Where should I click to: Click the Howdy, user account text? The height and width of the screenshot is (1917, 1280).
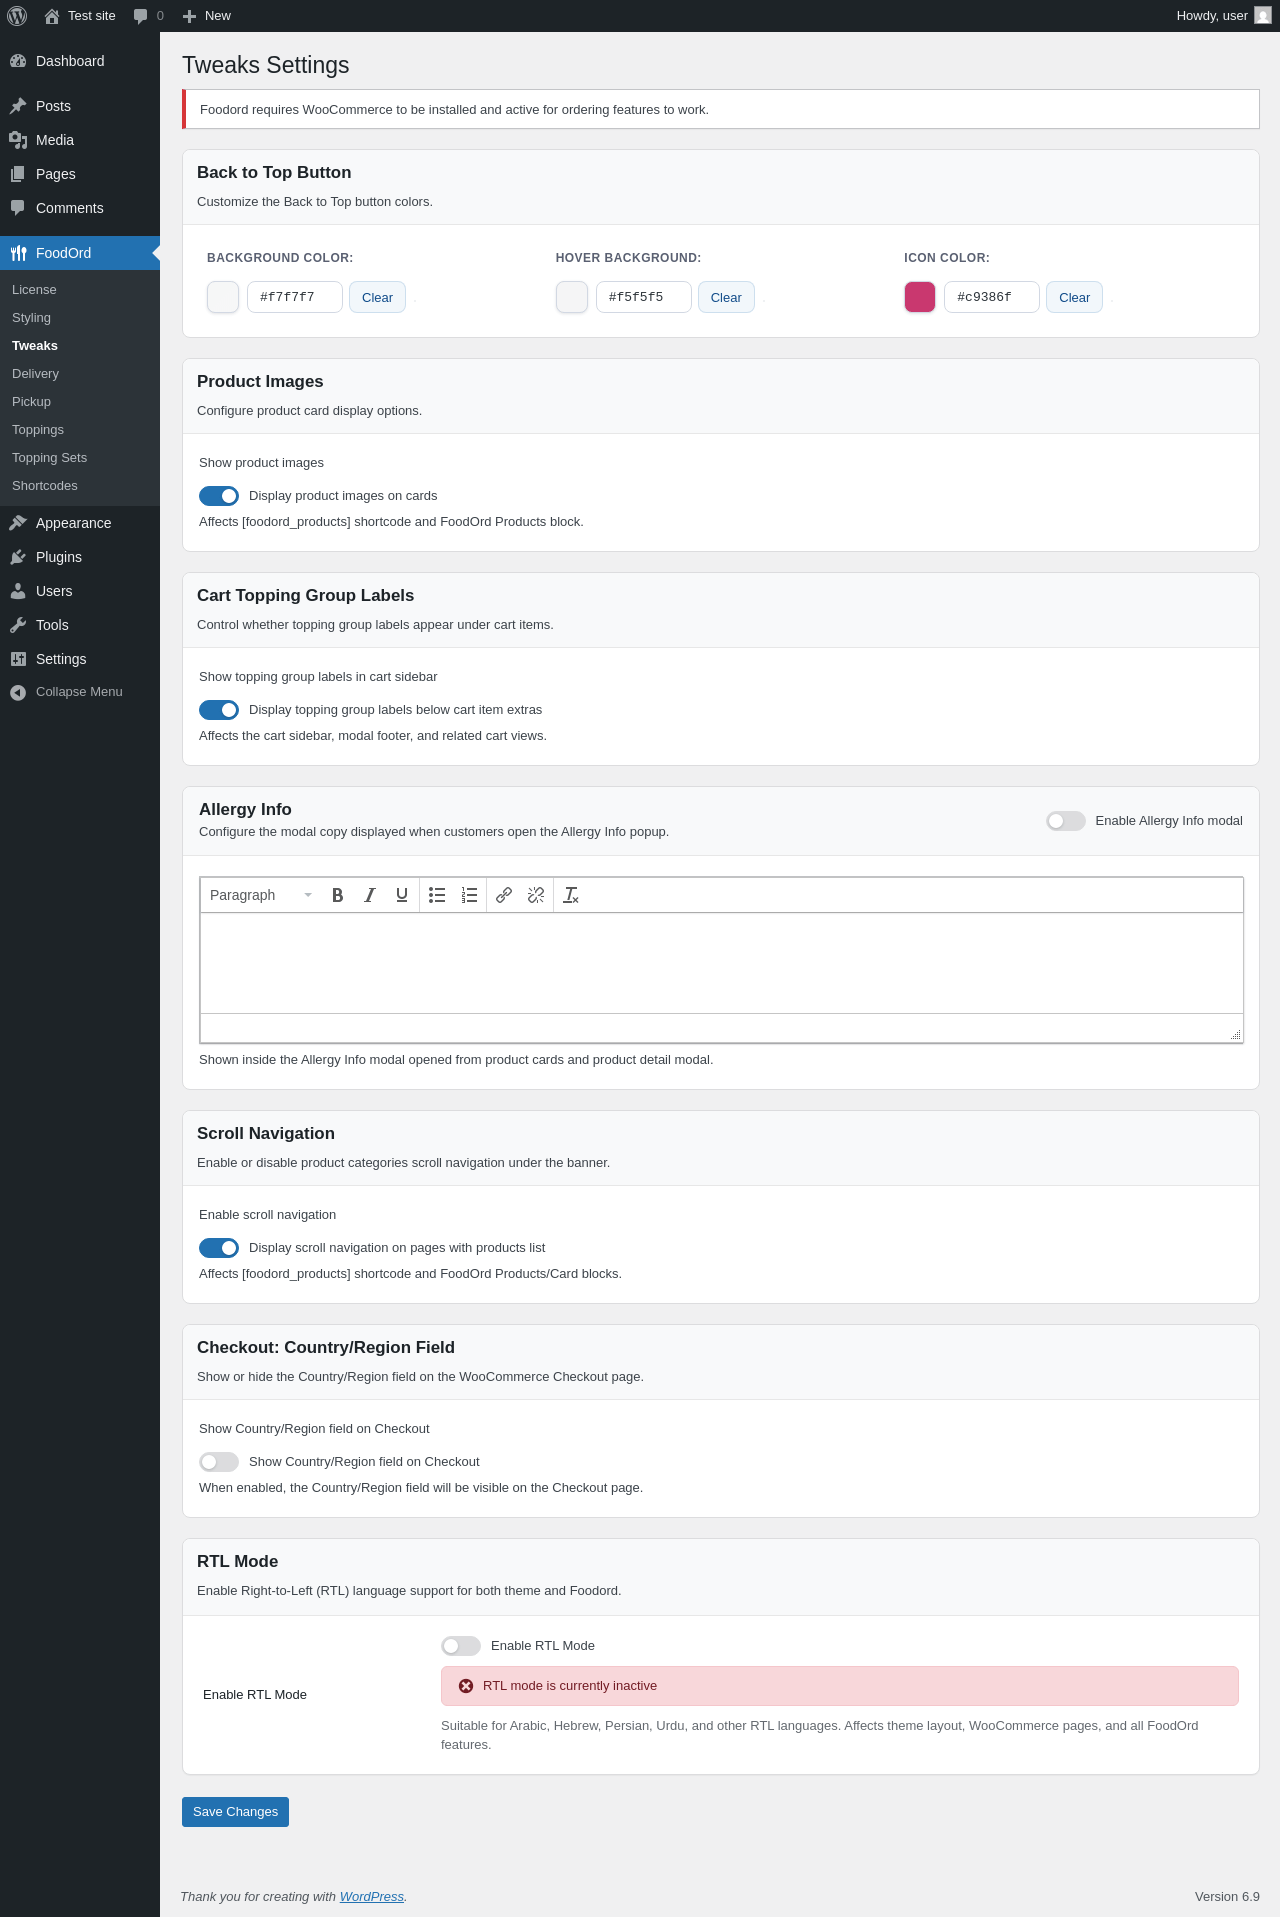click(1212, 16)
